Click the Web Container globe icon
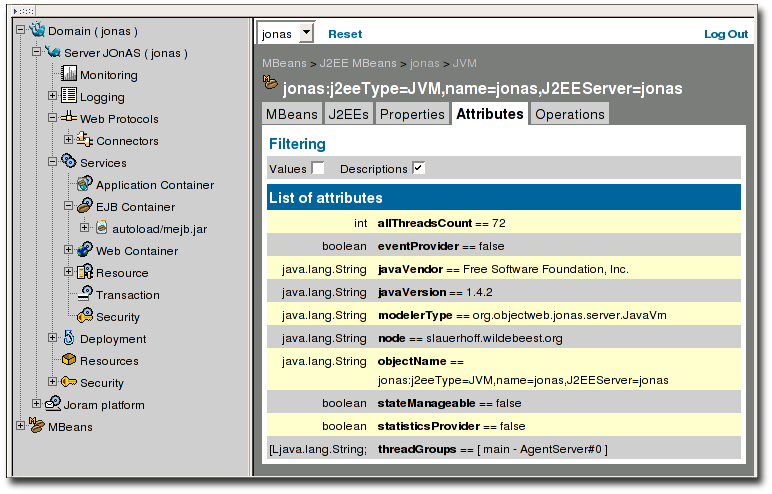This screenshot has height=494, width=772. click(x=85, y=250)
